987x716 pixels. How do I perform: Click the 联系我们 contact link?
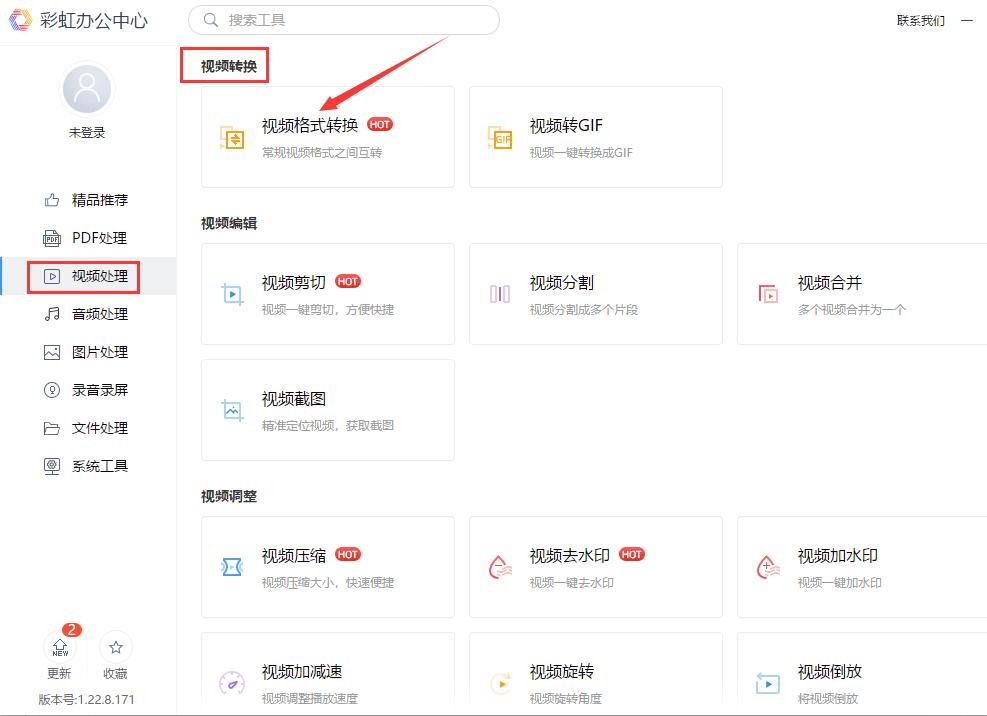coord(920,21)
